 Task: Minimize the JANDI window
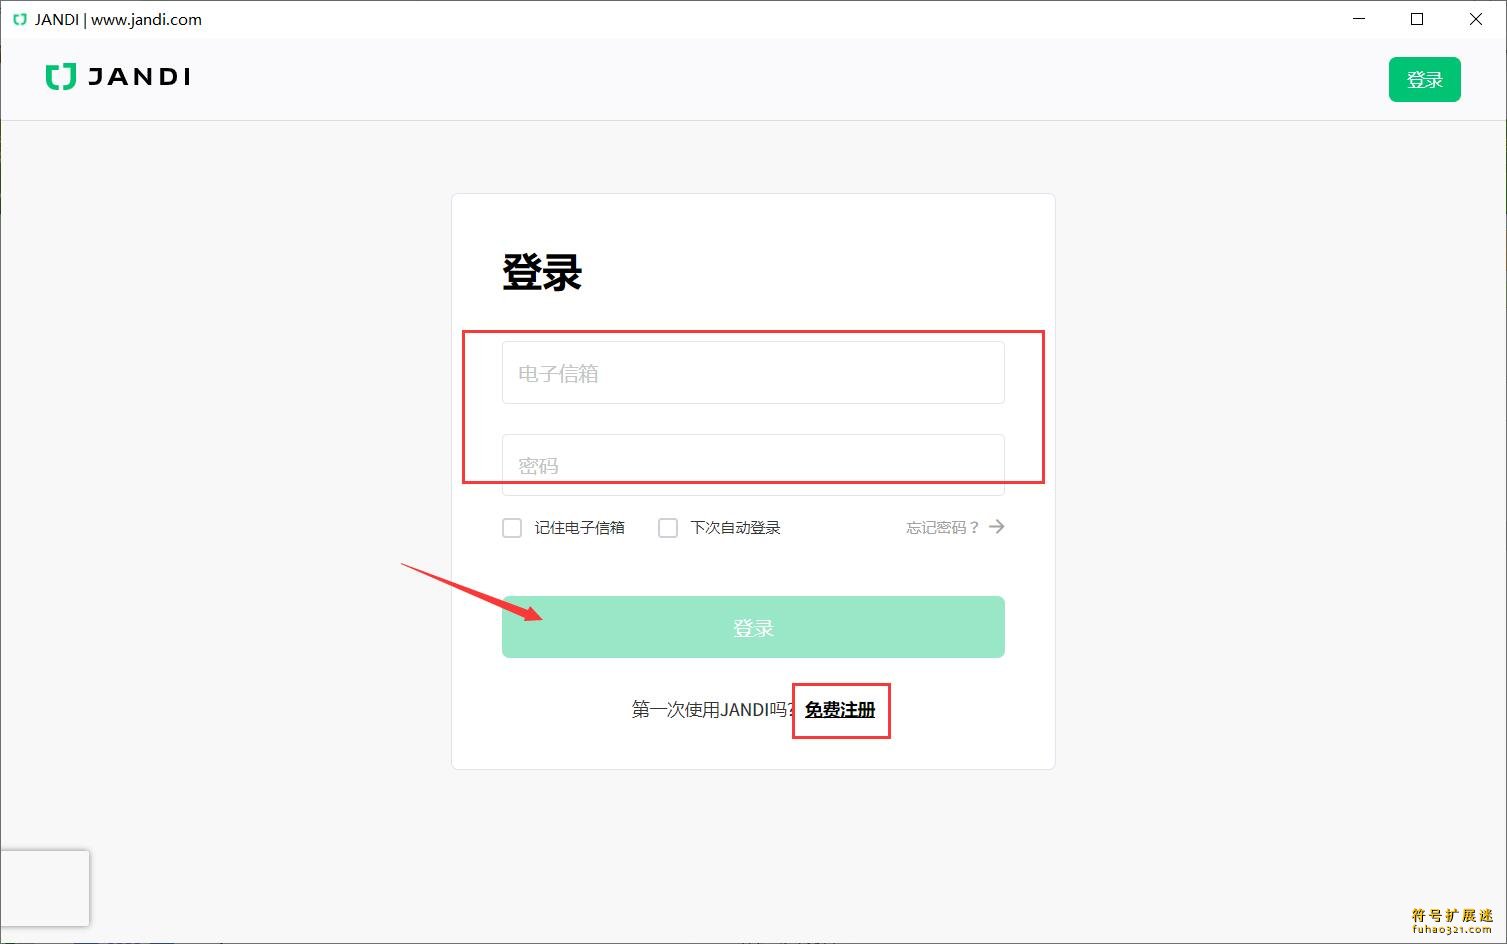click(1359, 19)
